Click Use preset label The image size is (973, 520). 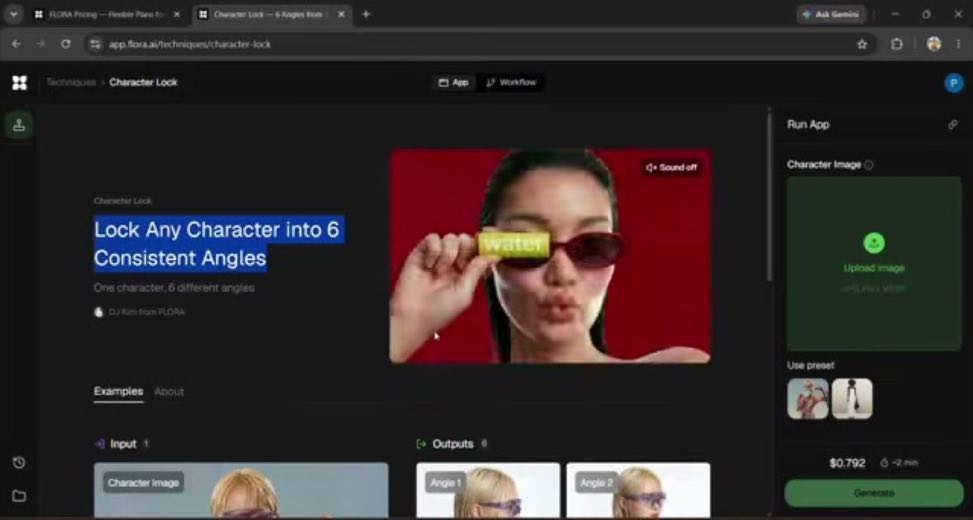(x=810, y=365)
